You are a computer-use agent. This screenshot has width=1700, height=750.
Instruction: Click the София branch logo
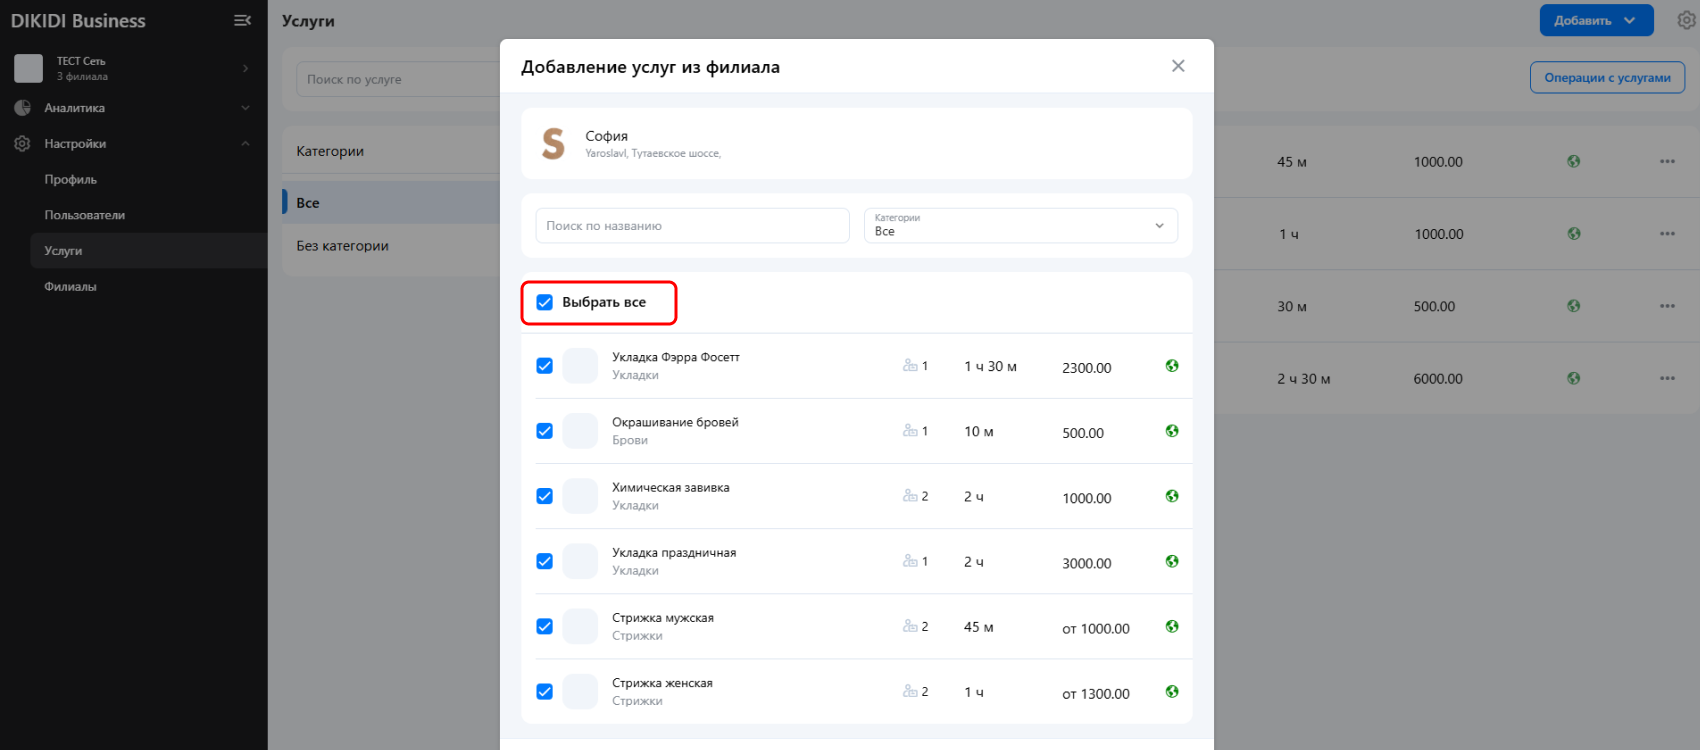click(553, 144)
